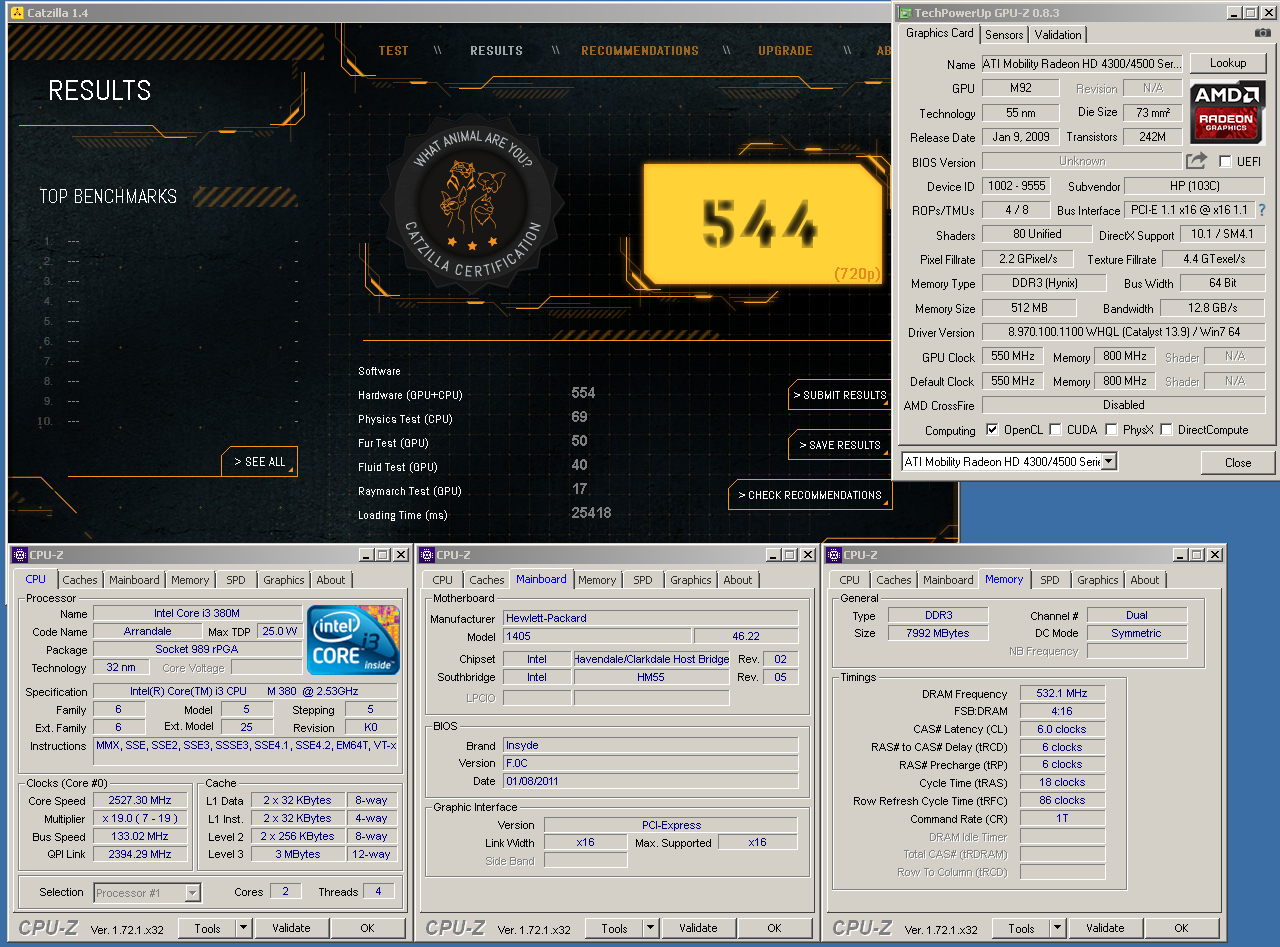Open Caches tab in the CPU-Z CPU window

coord(80,580)
